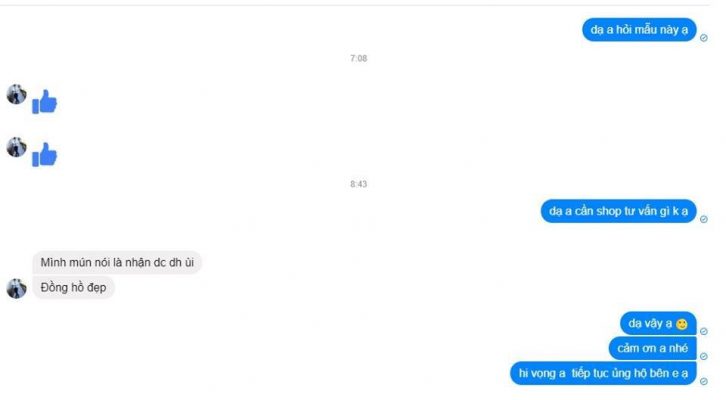Click the 7:08 timestamp
Viewport: 726px width, 400px height.
tap(358, 58)
